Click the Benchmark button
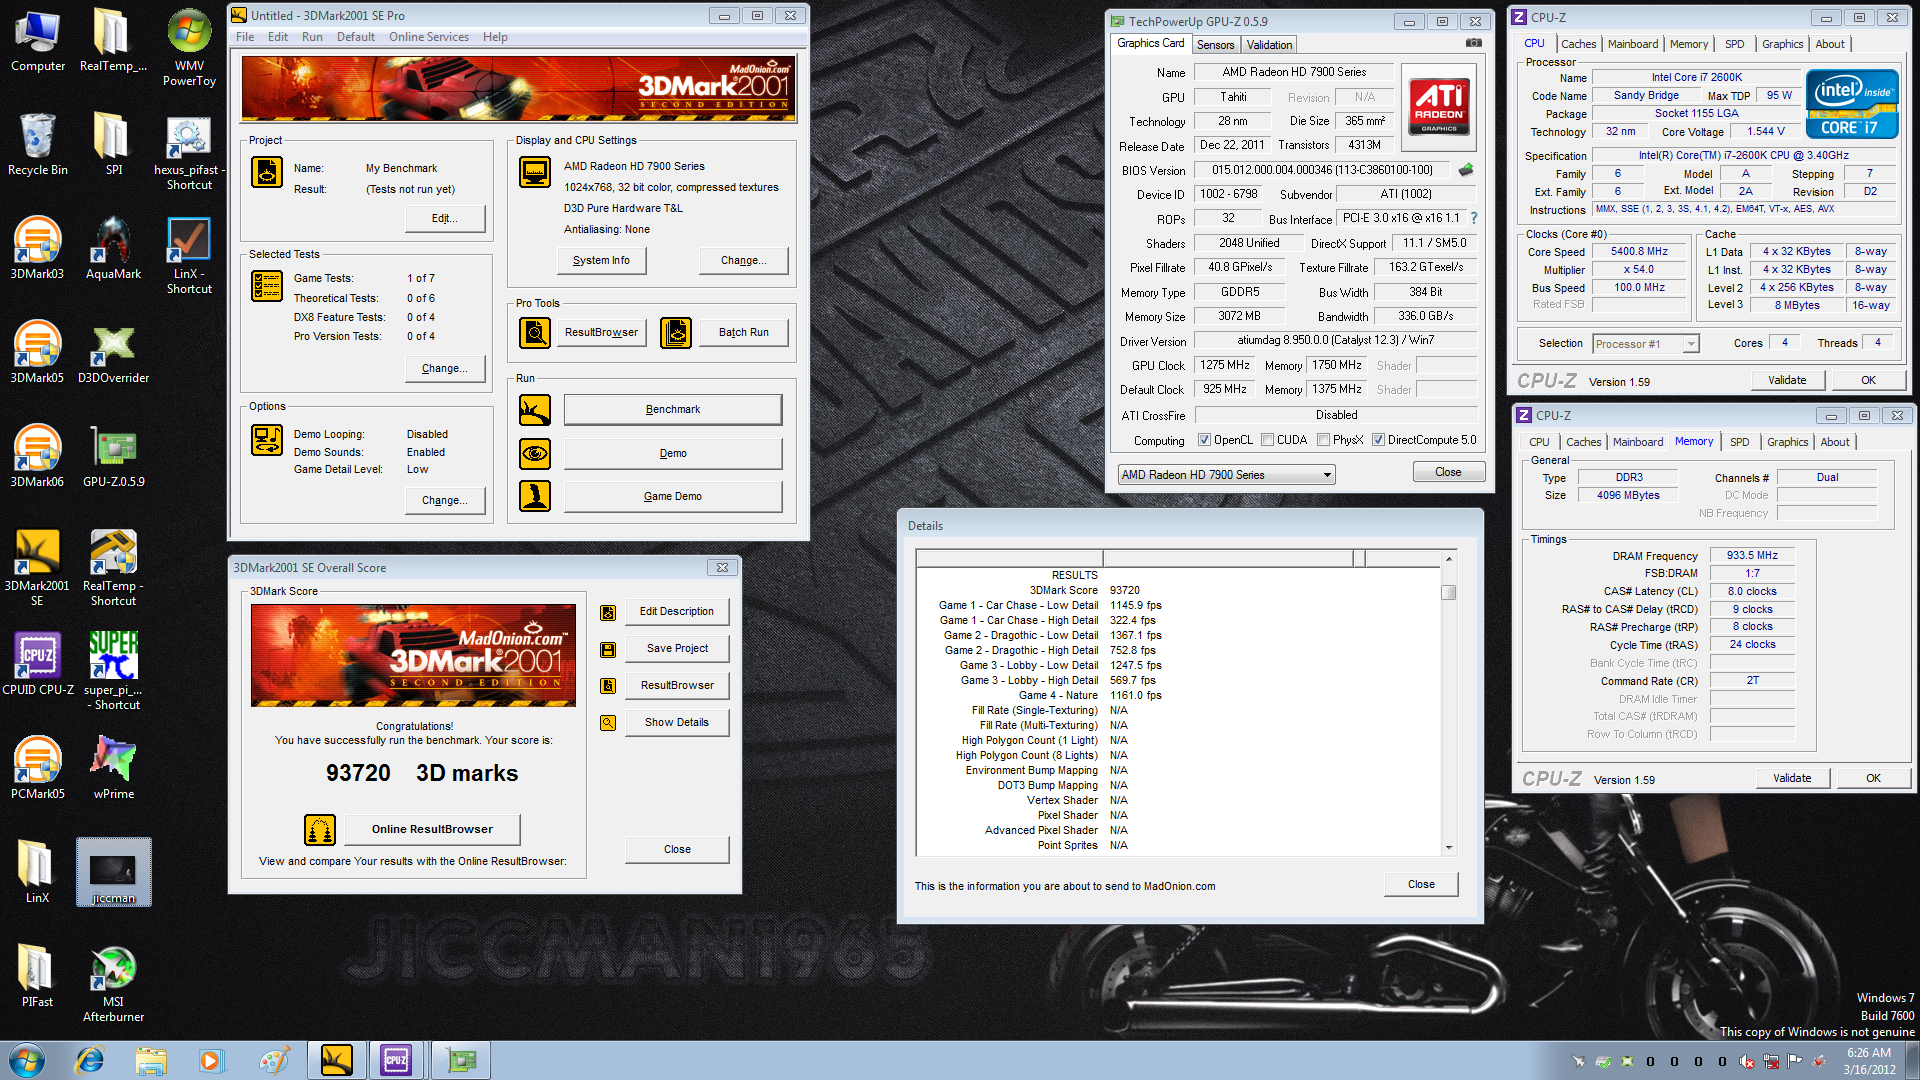 673,409
